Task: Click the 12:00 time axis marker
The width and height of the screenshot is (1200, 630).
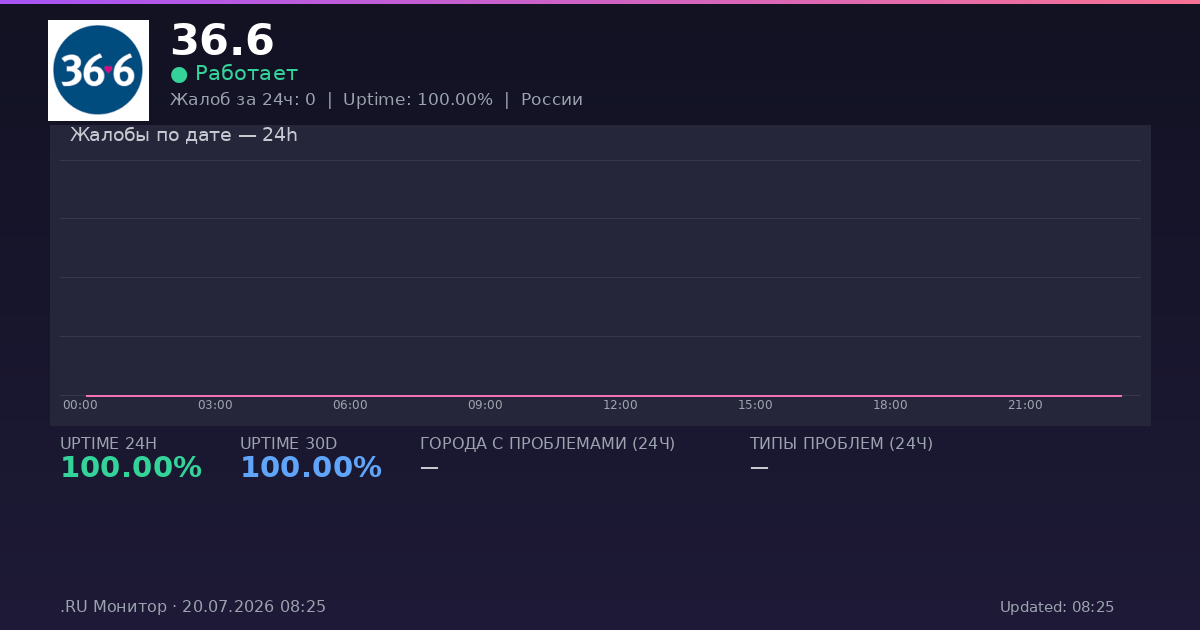Action: click(x=620, y=405)
